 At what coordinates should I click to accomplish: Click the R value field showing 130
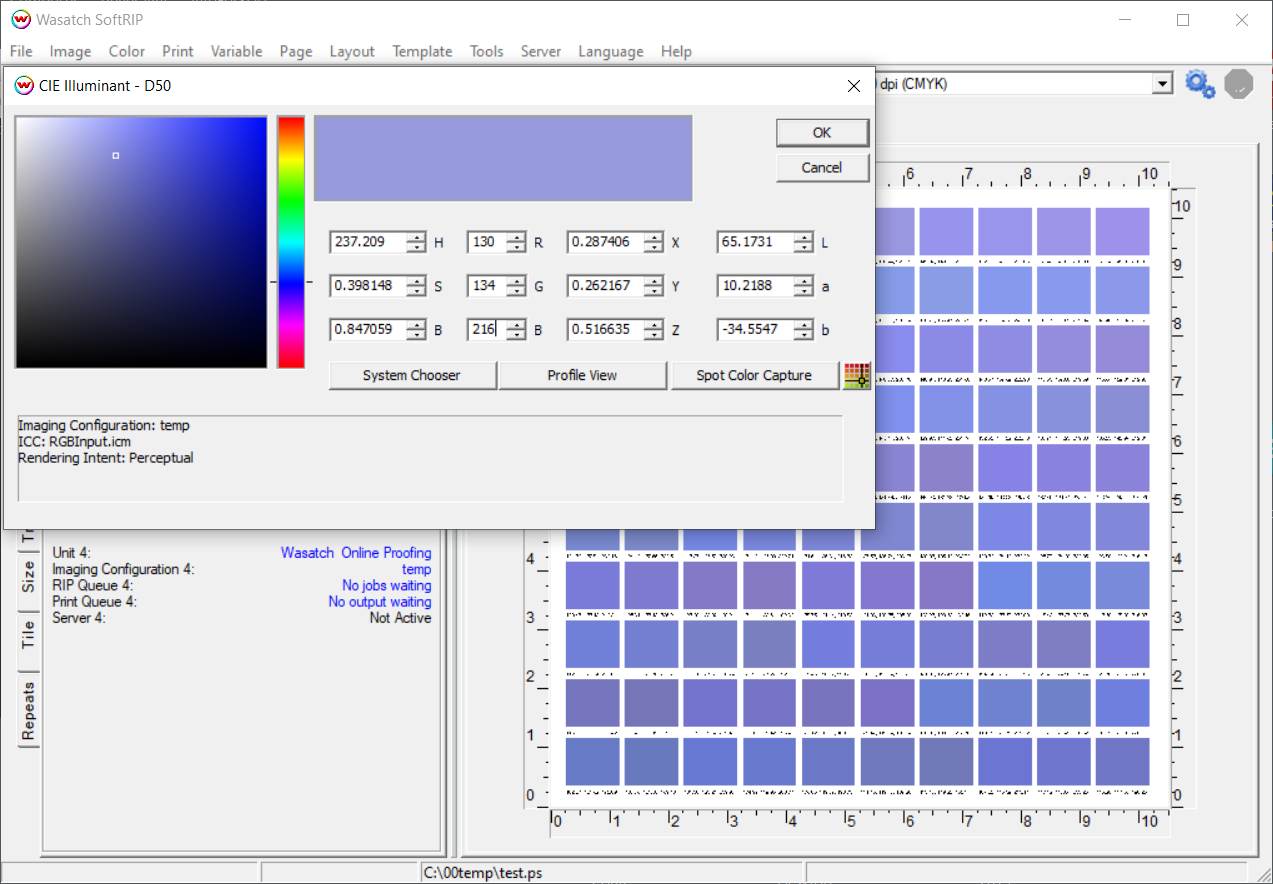486,242
